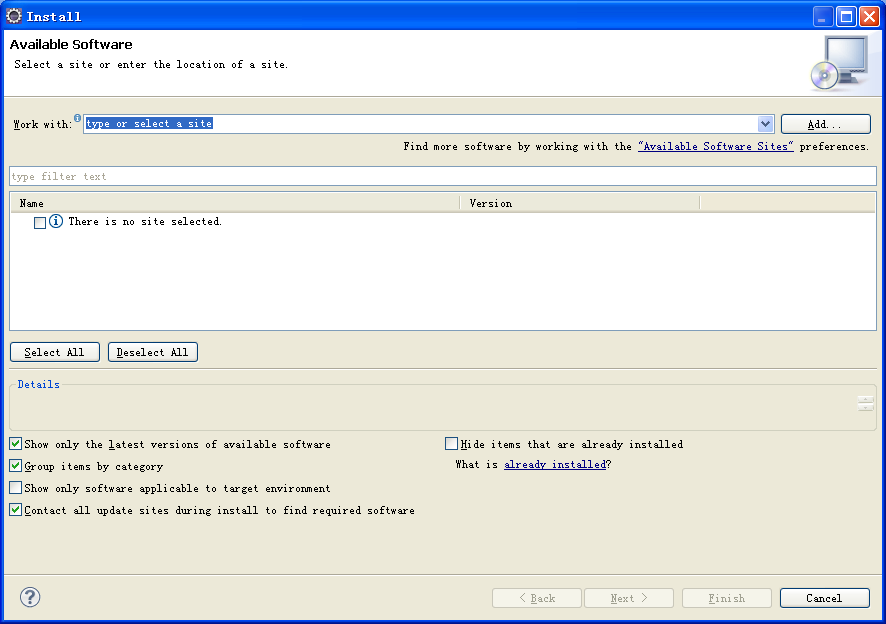Viewport: 886px width, 624px height.
Task: Click the Version column header
Action: coord(580,203)
